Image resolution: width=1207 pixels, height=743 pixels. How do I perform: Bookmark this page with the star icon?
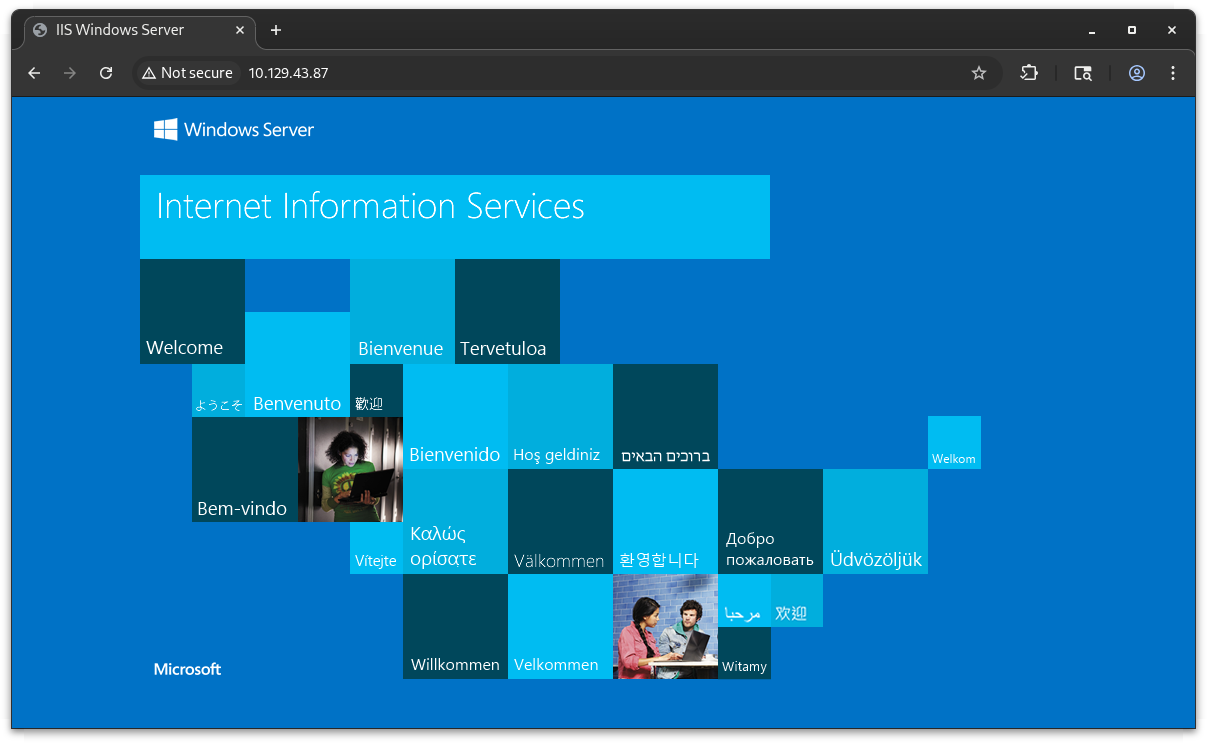pyautogui.click(x=979, y=73)
